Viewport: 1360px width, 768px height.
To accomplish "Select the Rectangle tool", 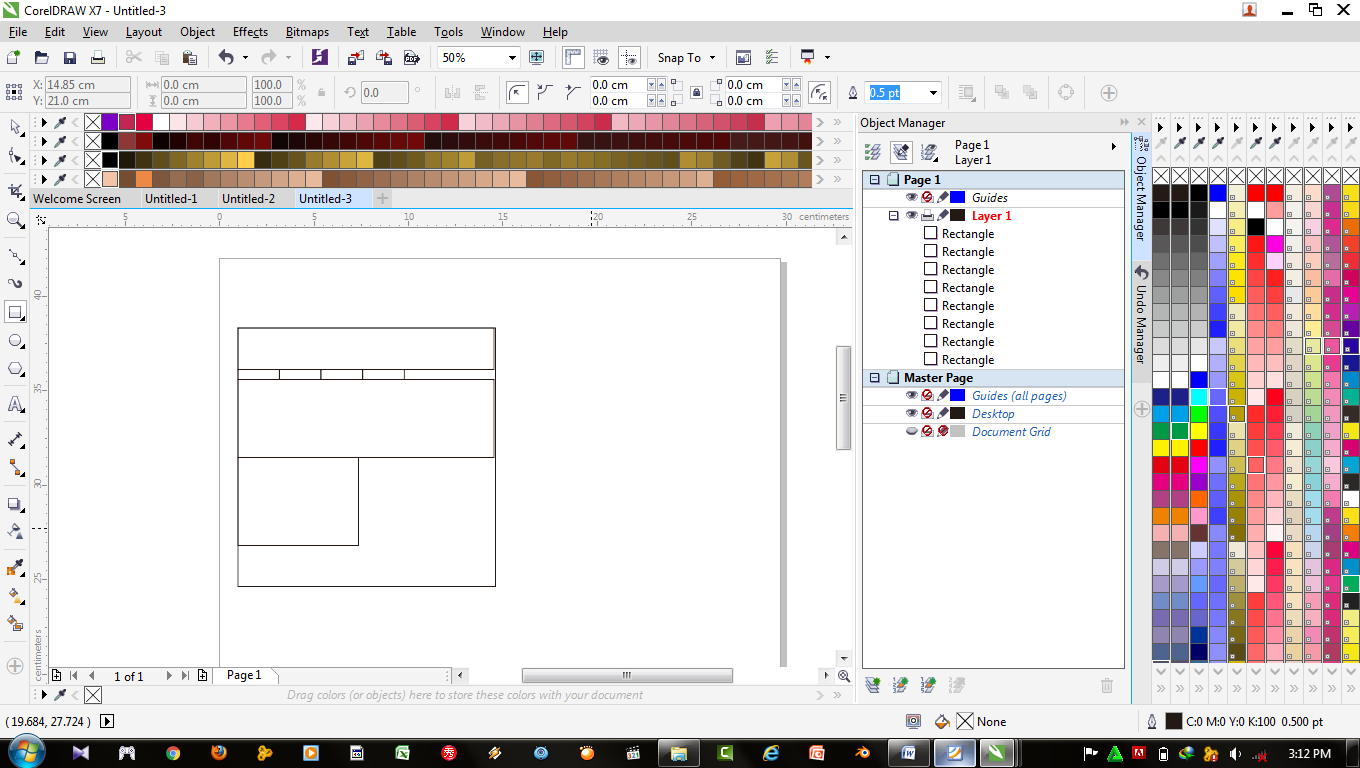I will [14, 313].
